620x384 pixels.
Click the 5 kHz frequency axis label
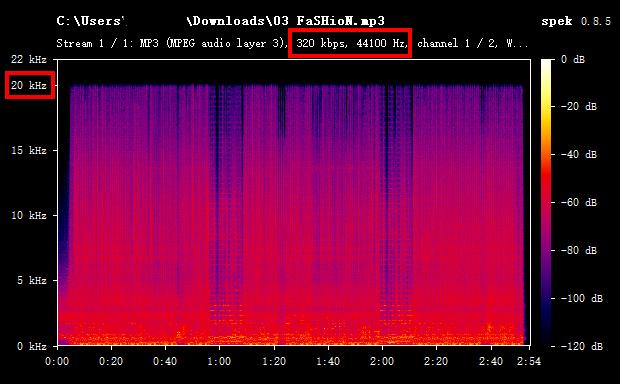point(32,280)
